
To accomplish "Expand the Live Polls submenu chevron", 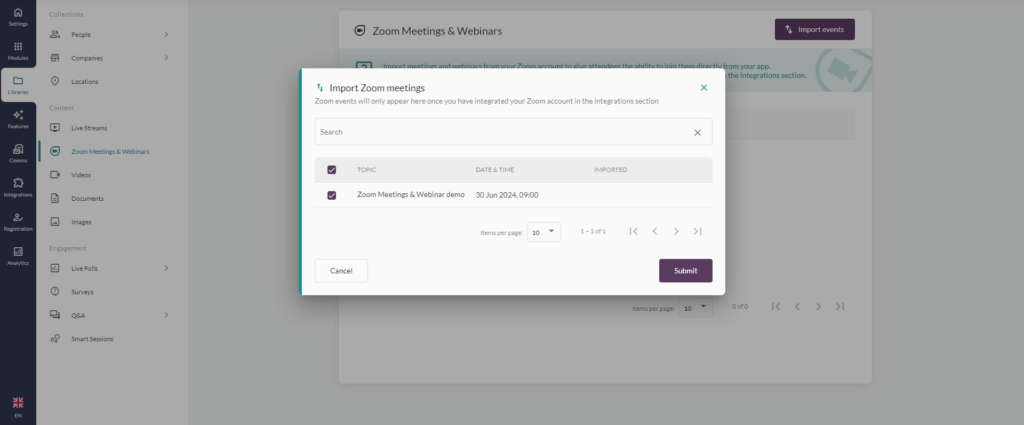I will (166, 268).
